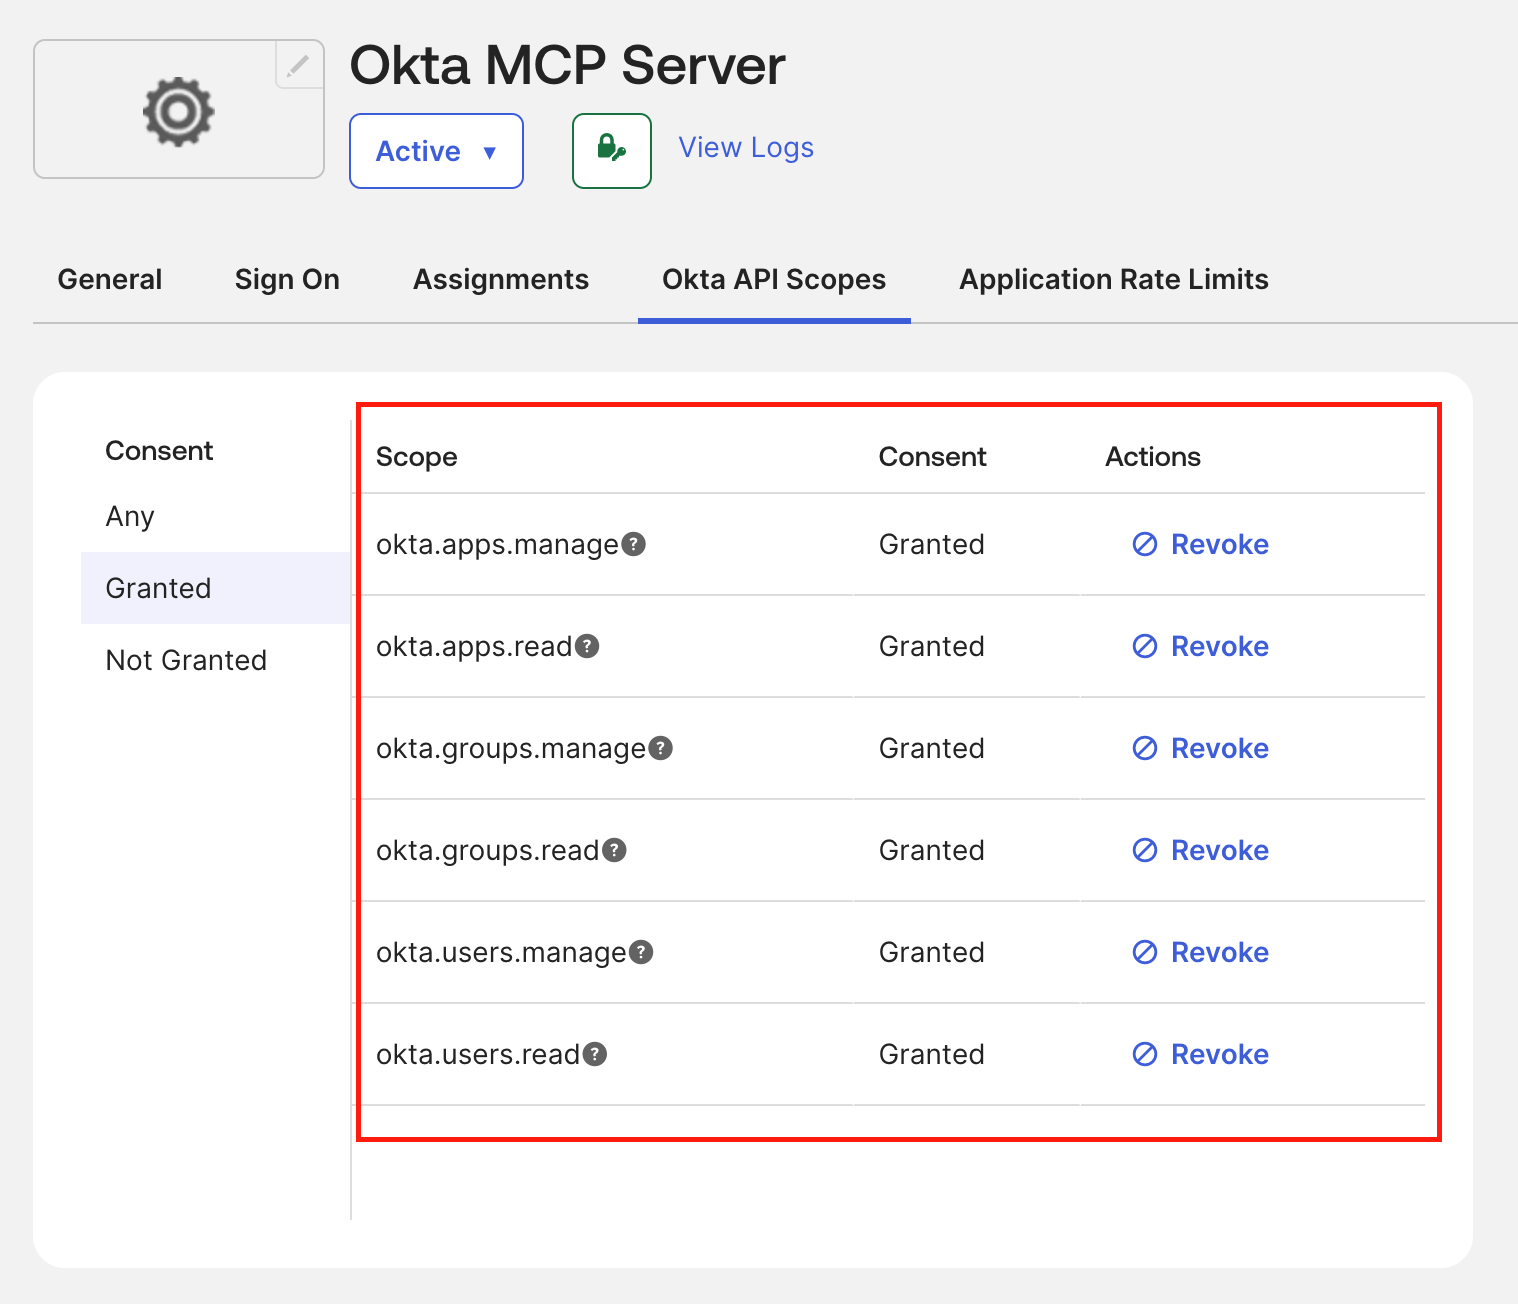Switch to the General tab

tap(110, 279)
